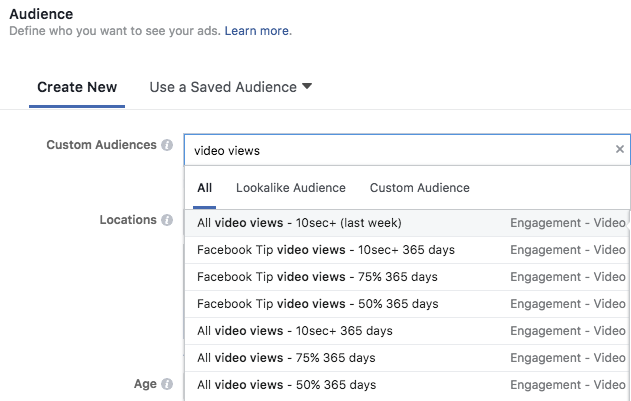631x401 pixels.
Task: Click the Locations field label
Action: point(127,220)
